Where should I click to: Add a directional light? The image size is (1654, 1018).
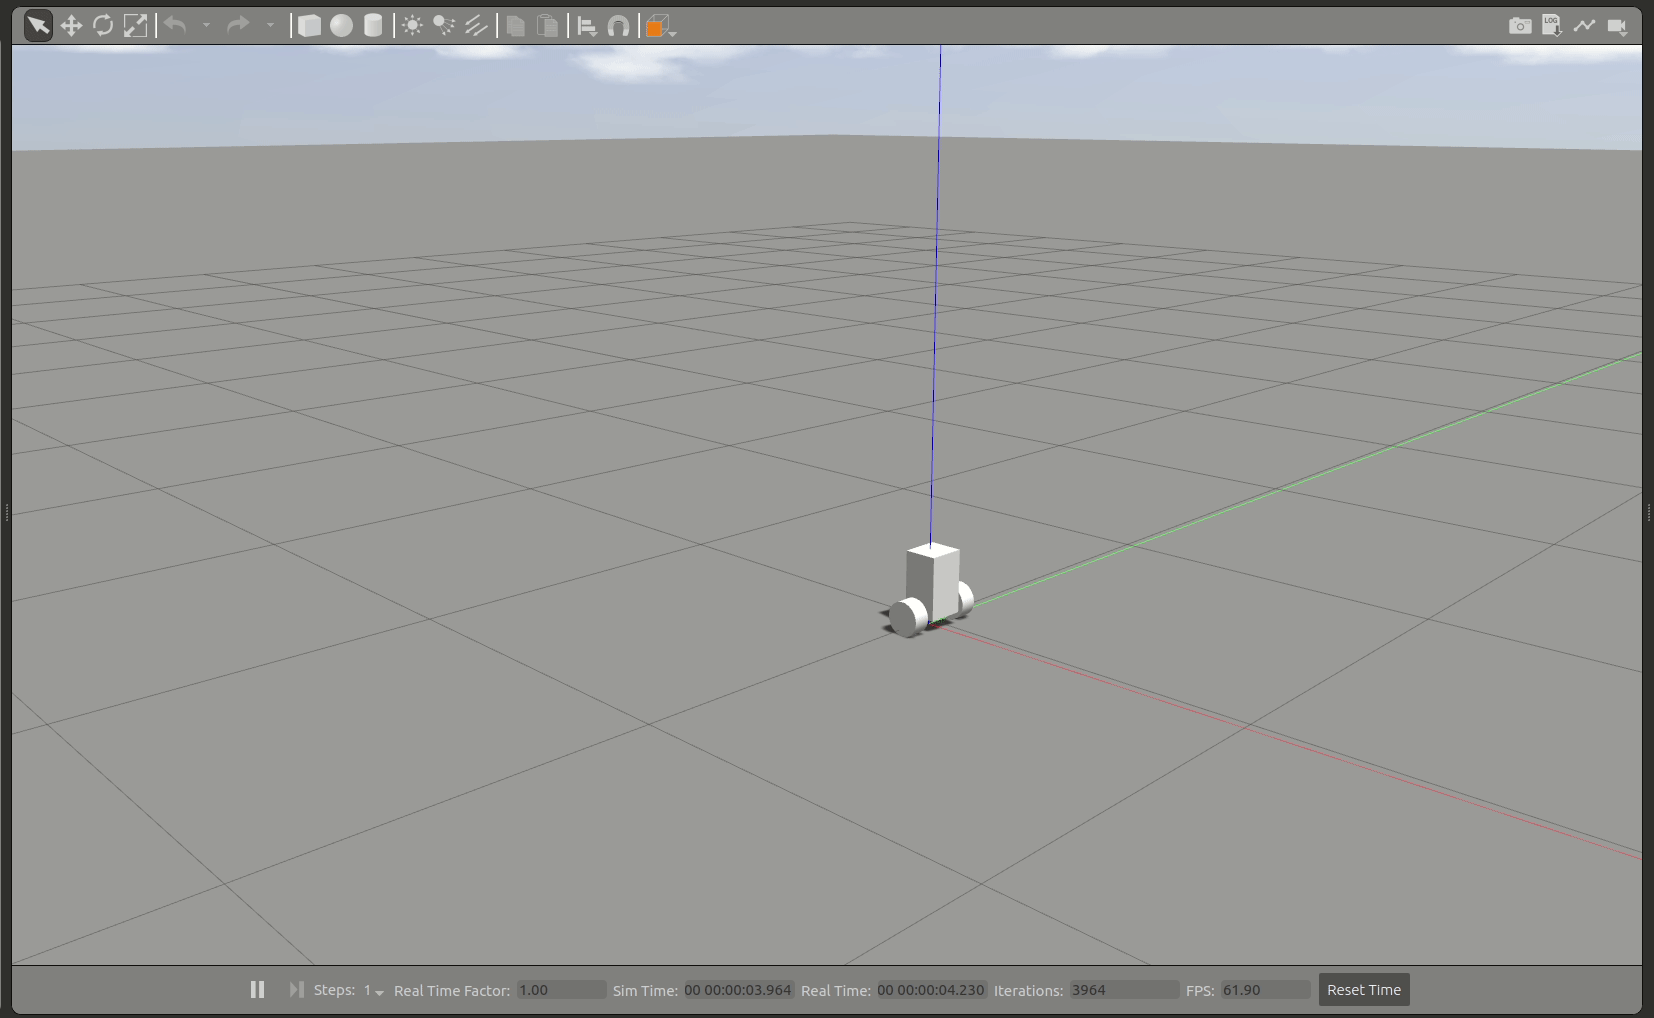coord(476,26)
